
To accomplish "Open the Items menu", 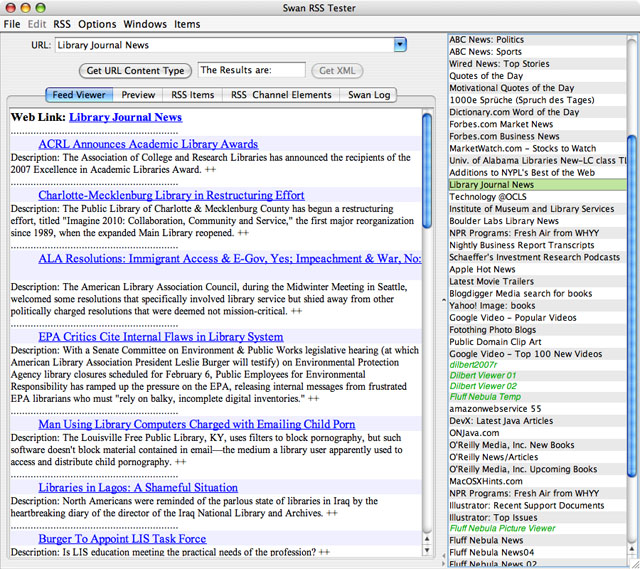I will pyautogui.click(x=187, y=23).
